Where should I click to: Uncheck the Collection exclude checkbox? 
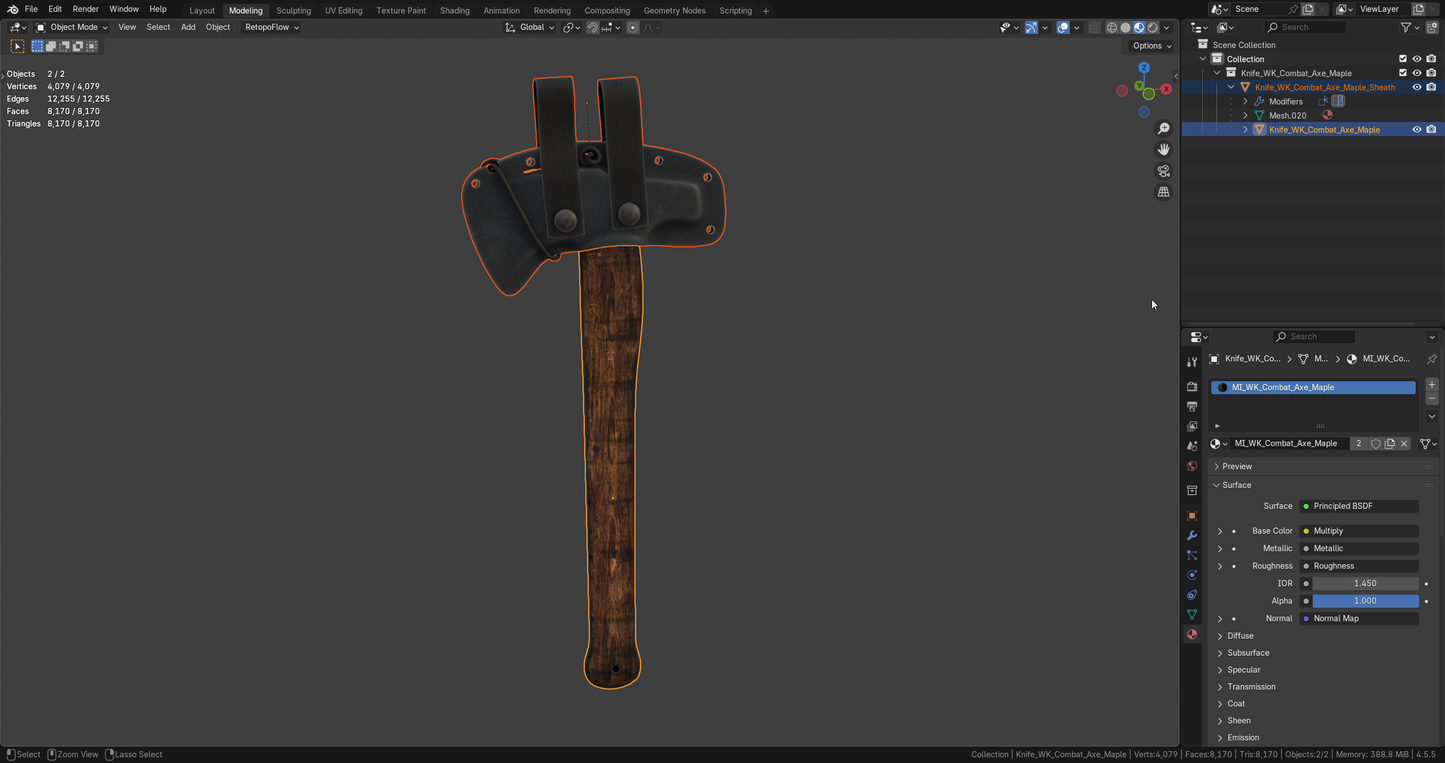[1402, 59]
